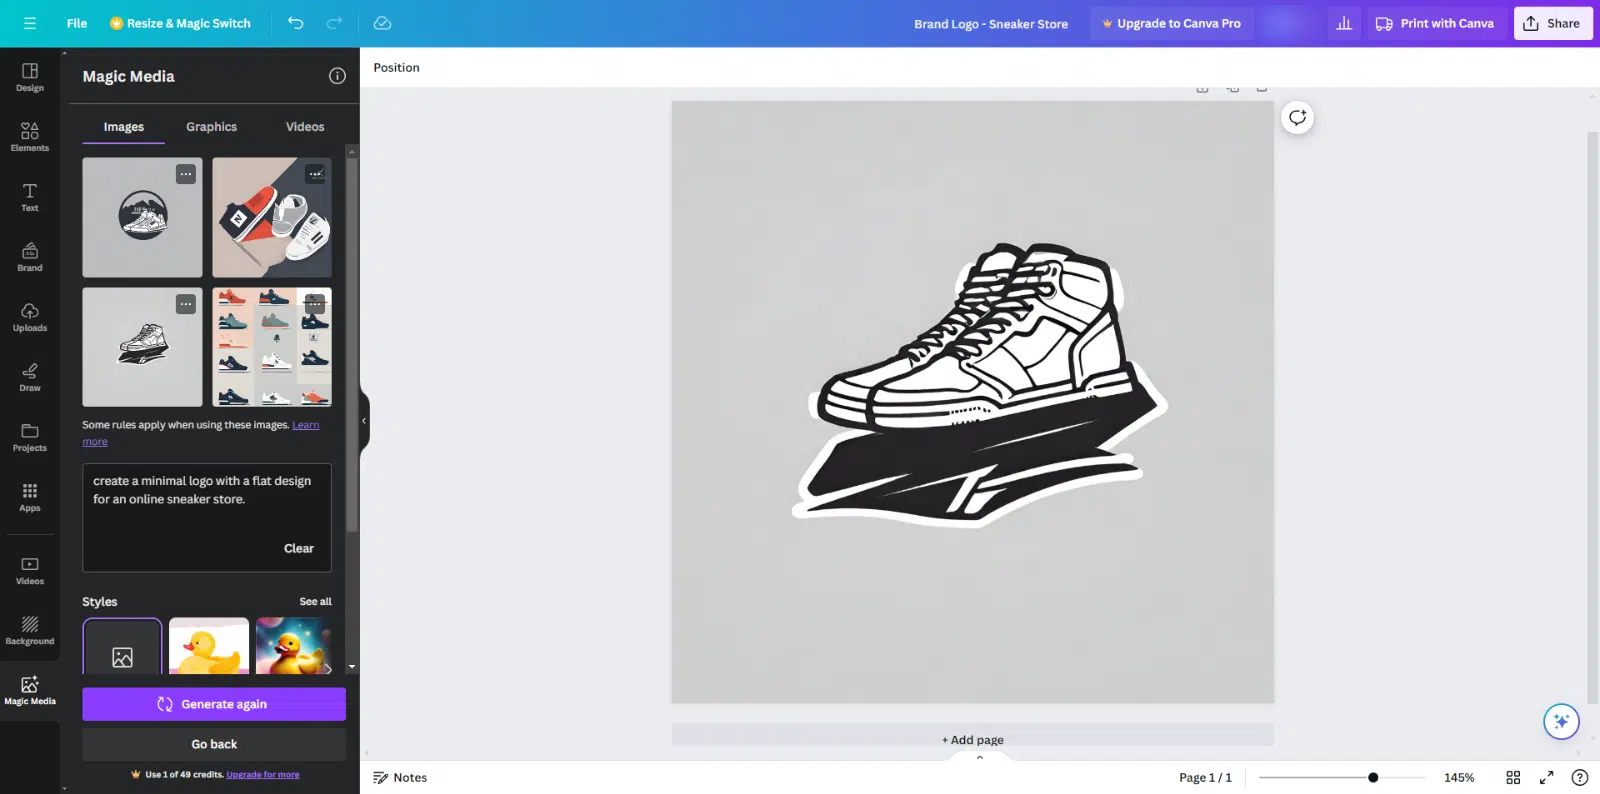Undo the last action

tap(296, 23)
